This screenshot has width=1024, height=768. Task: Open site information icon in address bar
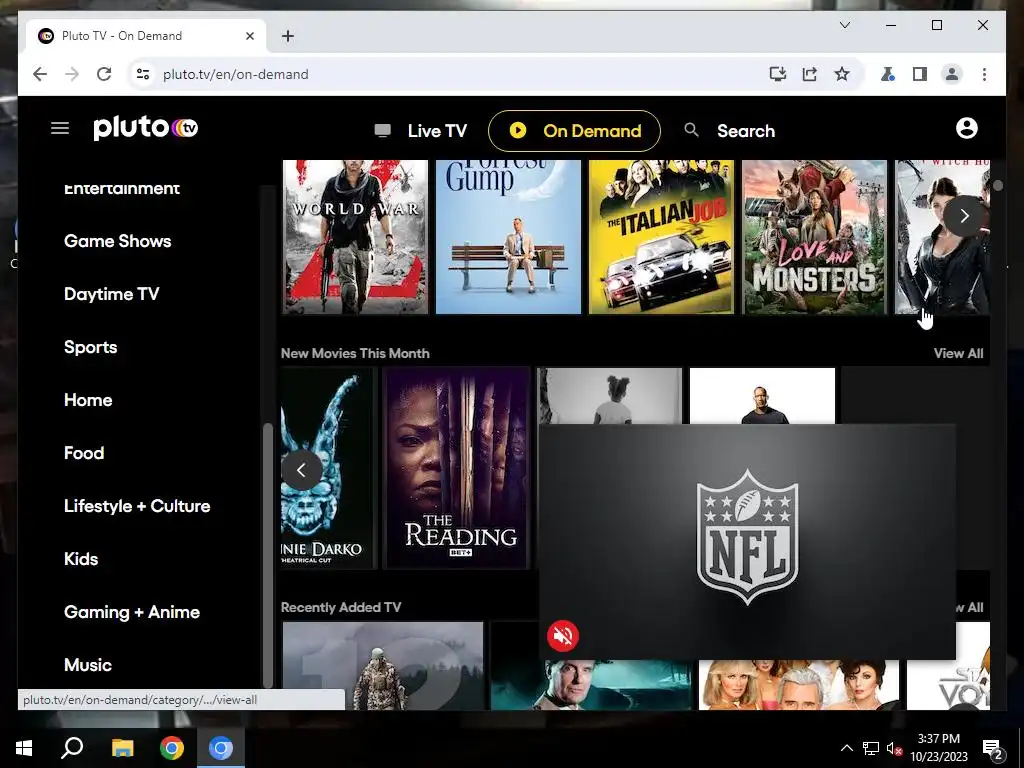143,74
